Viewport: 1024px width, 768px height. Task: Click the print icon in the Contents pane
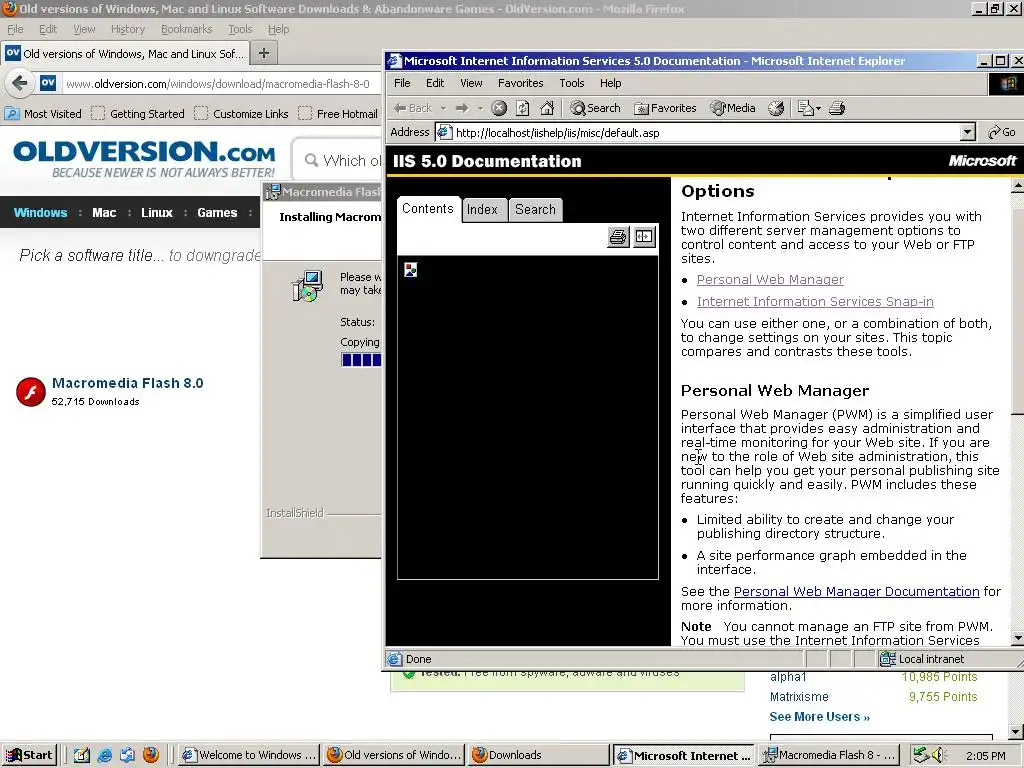(618, 237)
